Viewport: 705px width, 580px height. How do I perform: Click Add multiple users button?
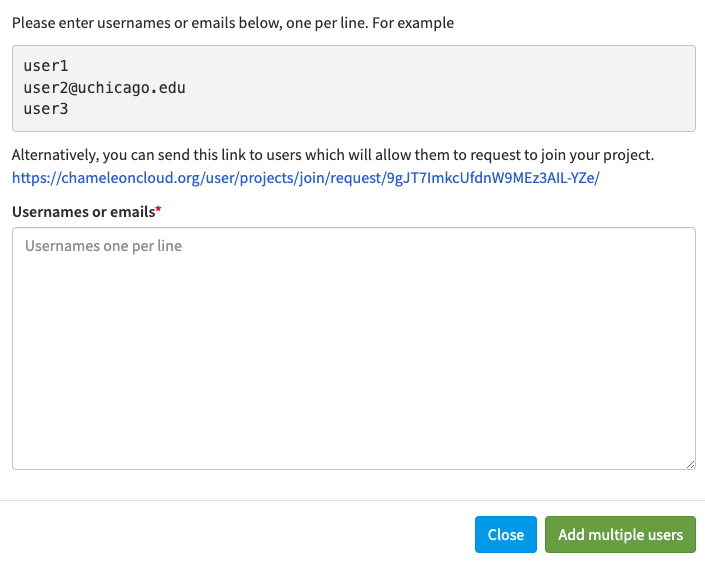[620, 534]
